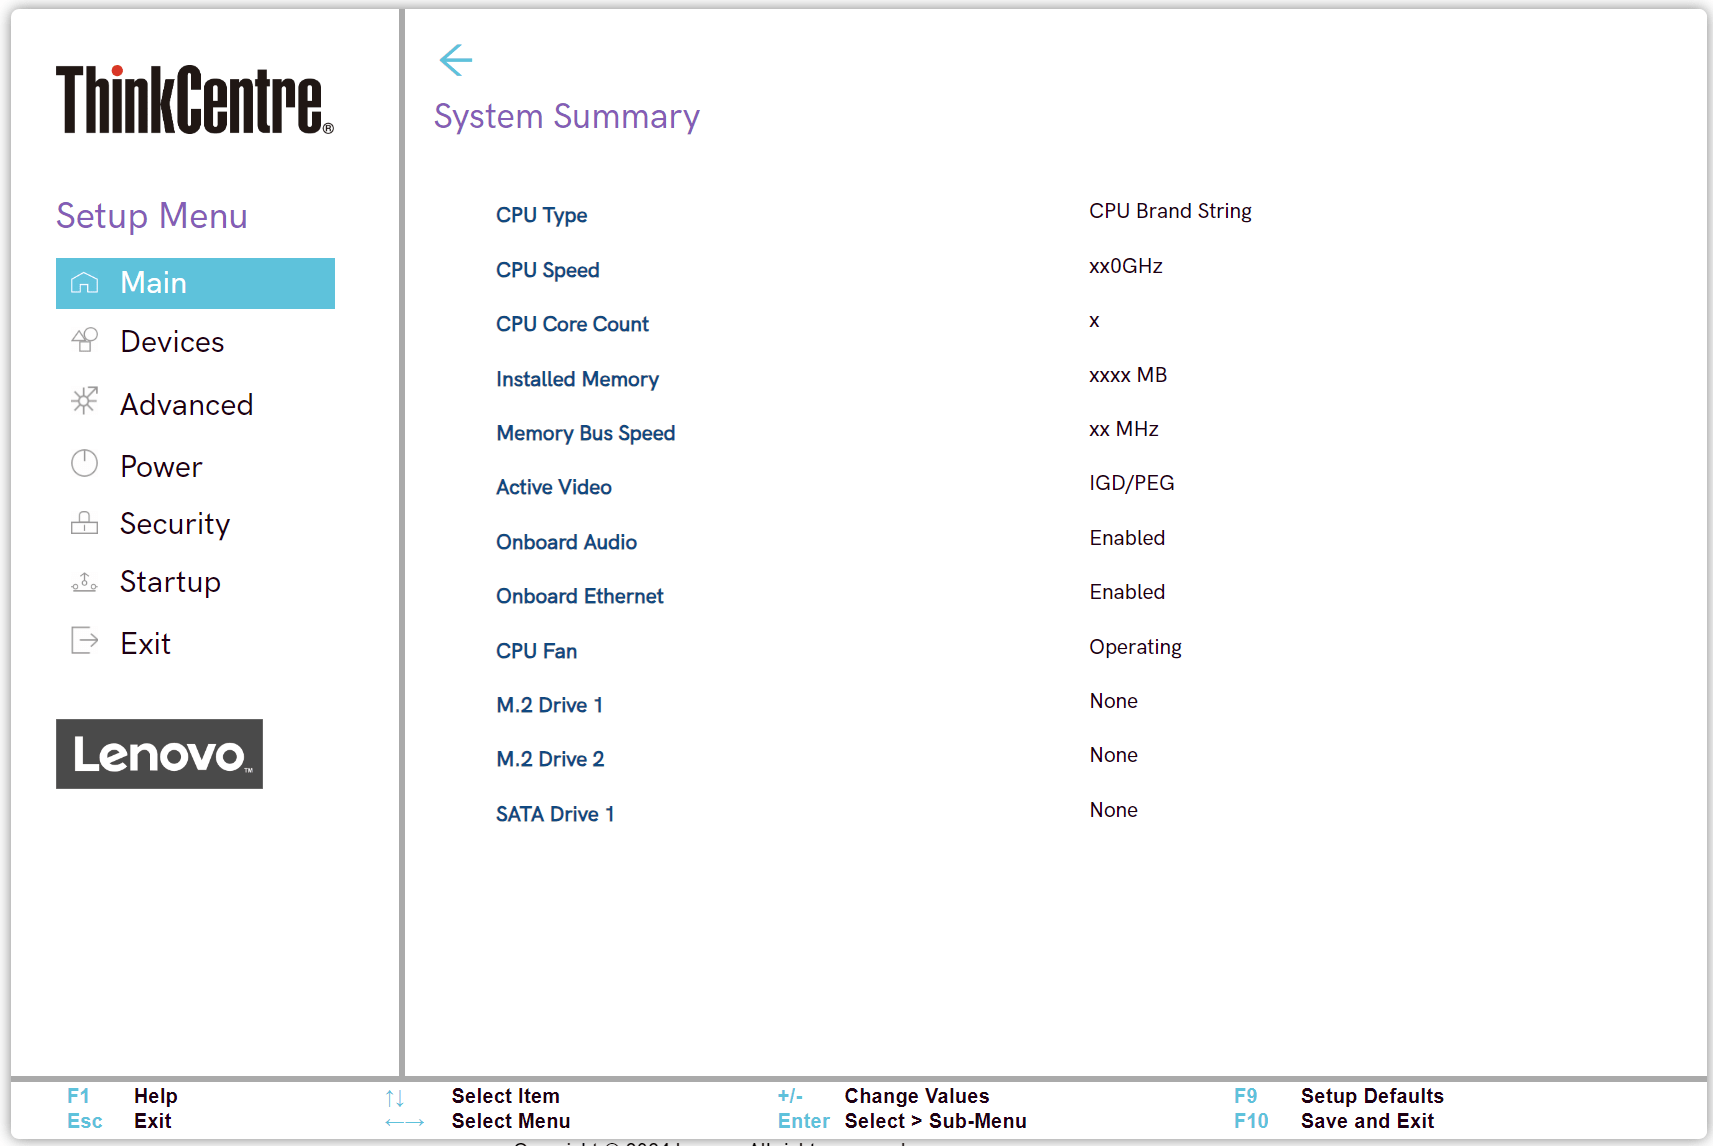The width and height of the screenshot is (1713, 1146).
Task: Switch to the Security menu
Action: (175, 524)
